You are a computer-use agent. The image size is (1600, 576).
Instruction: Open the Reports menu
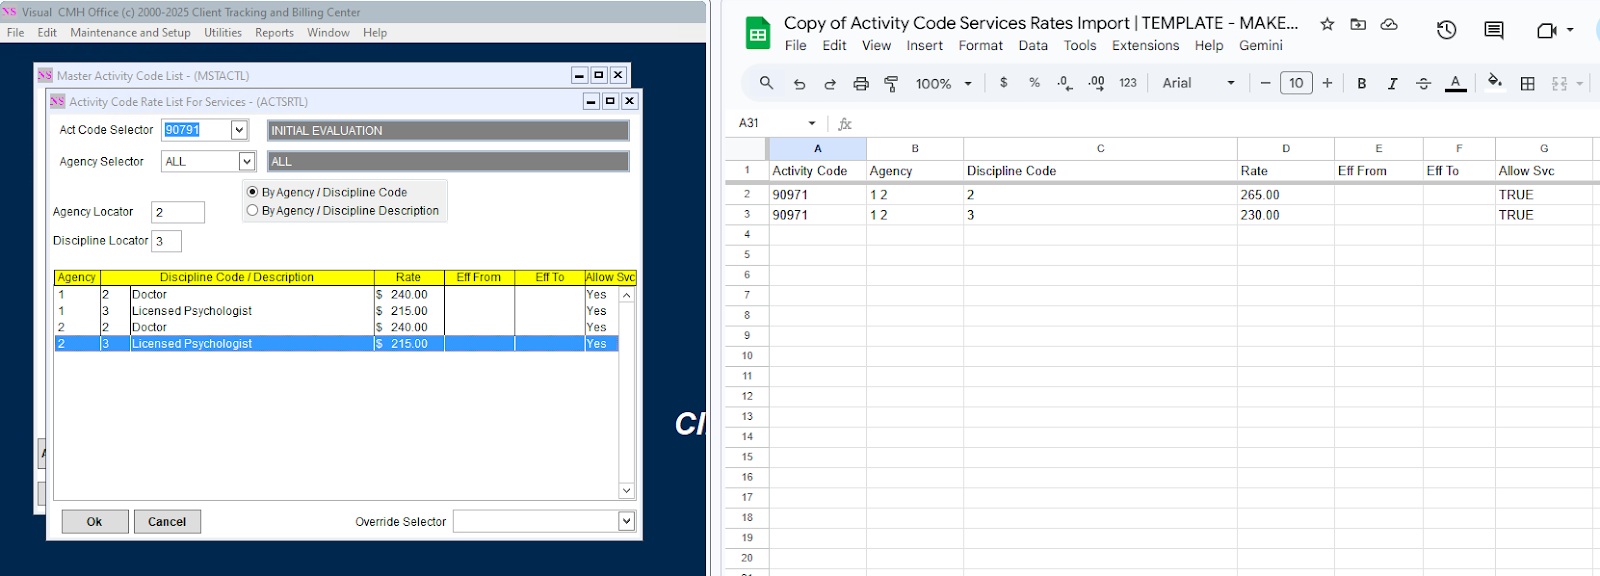click(274, 33)
